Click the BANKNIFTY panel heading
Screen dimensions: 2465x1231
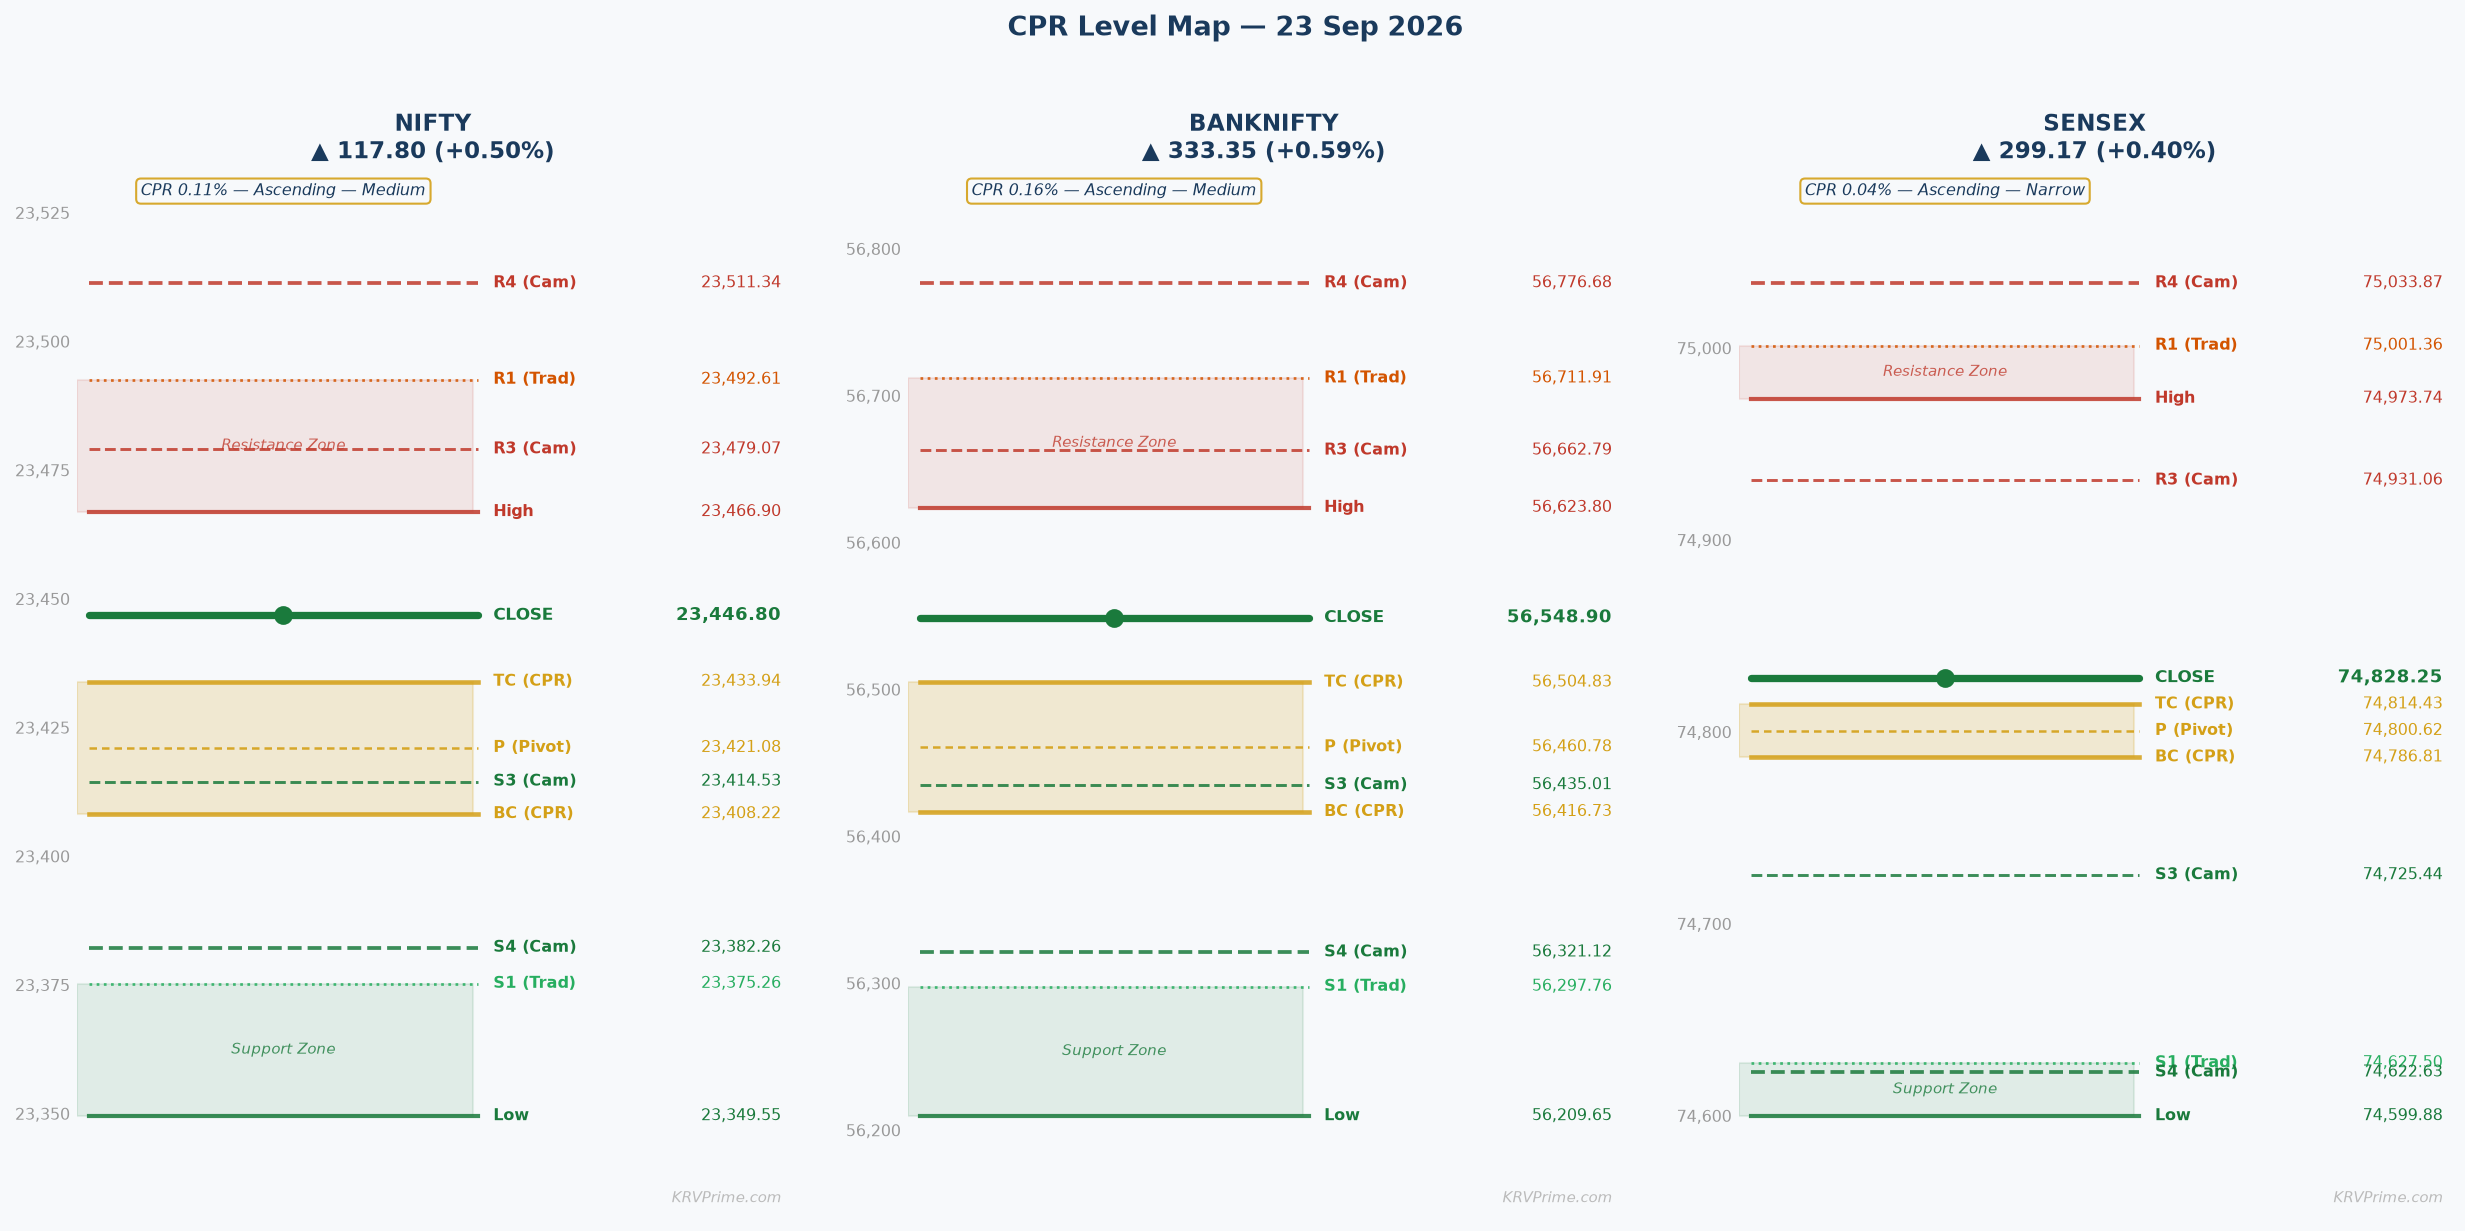[1263, 123]
